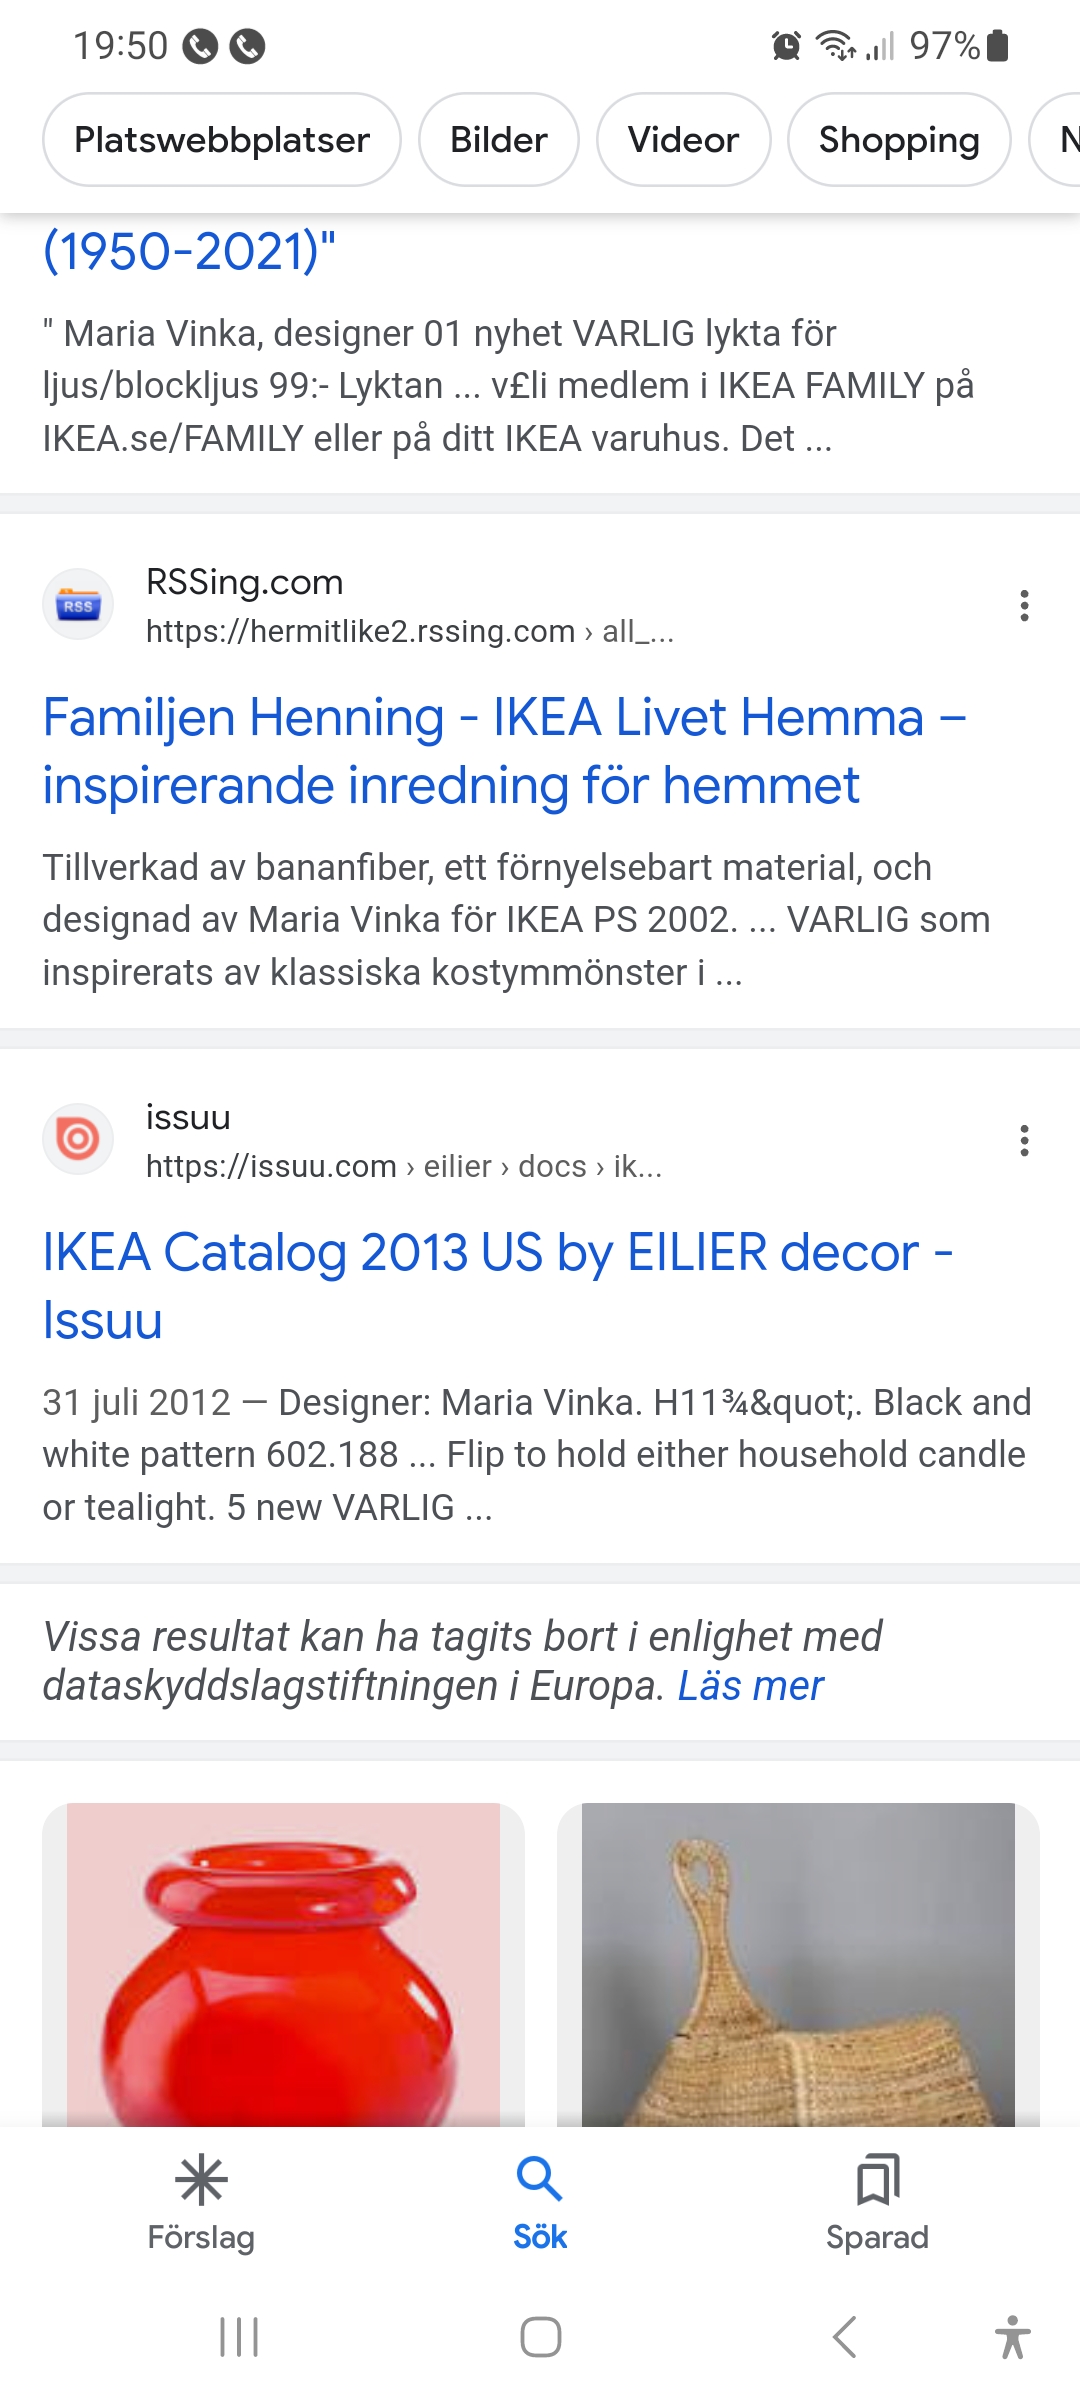
Task: Open the Platswebbplatser filter chip
Action: point(222,140)
